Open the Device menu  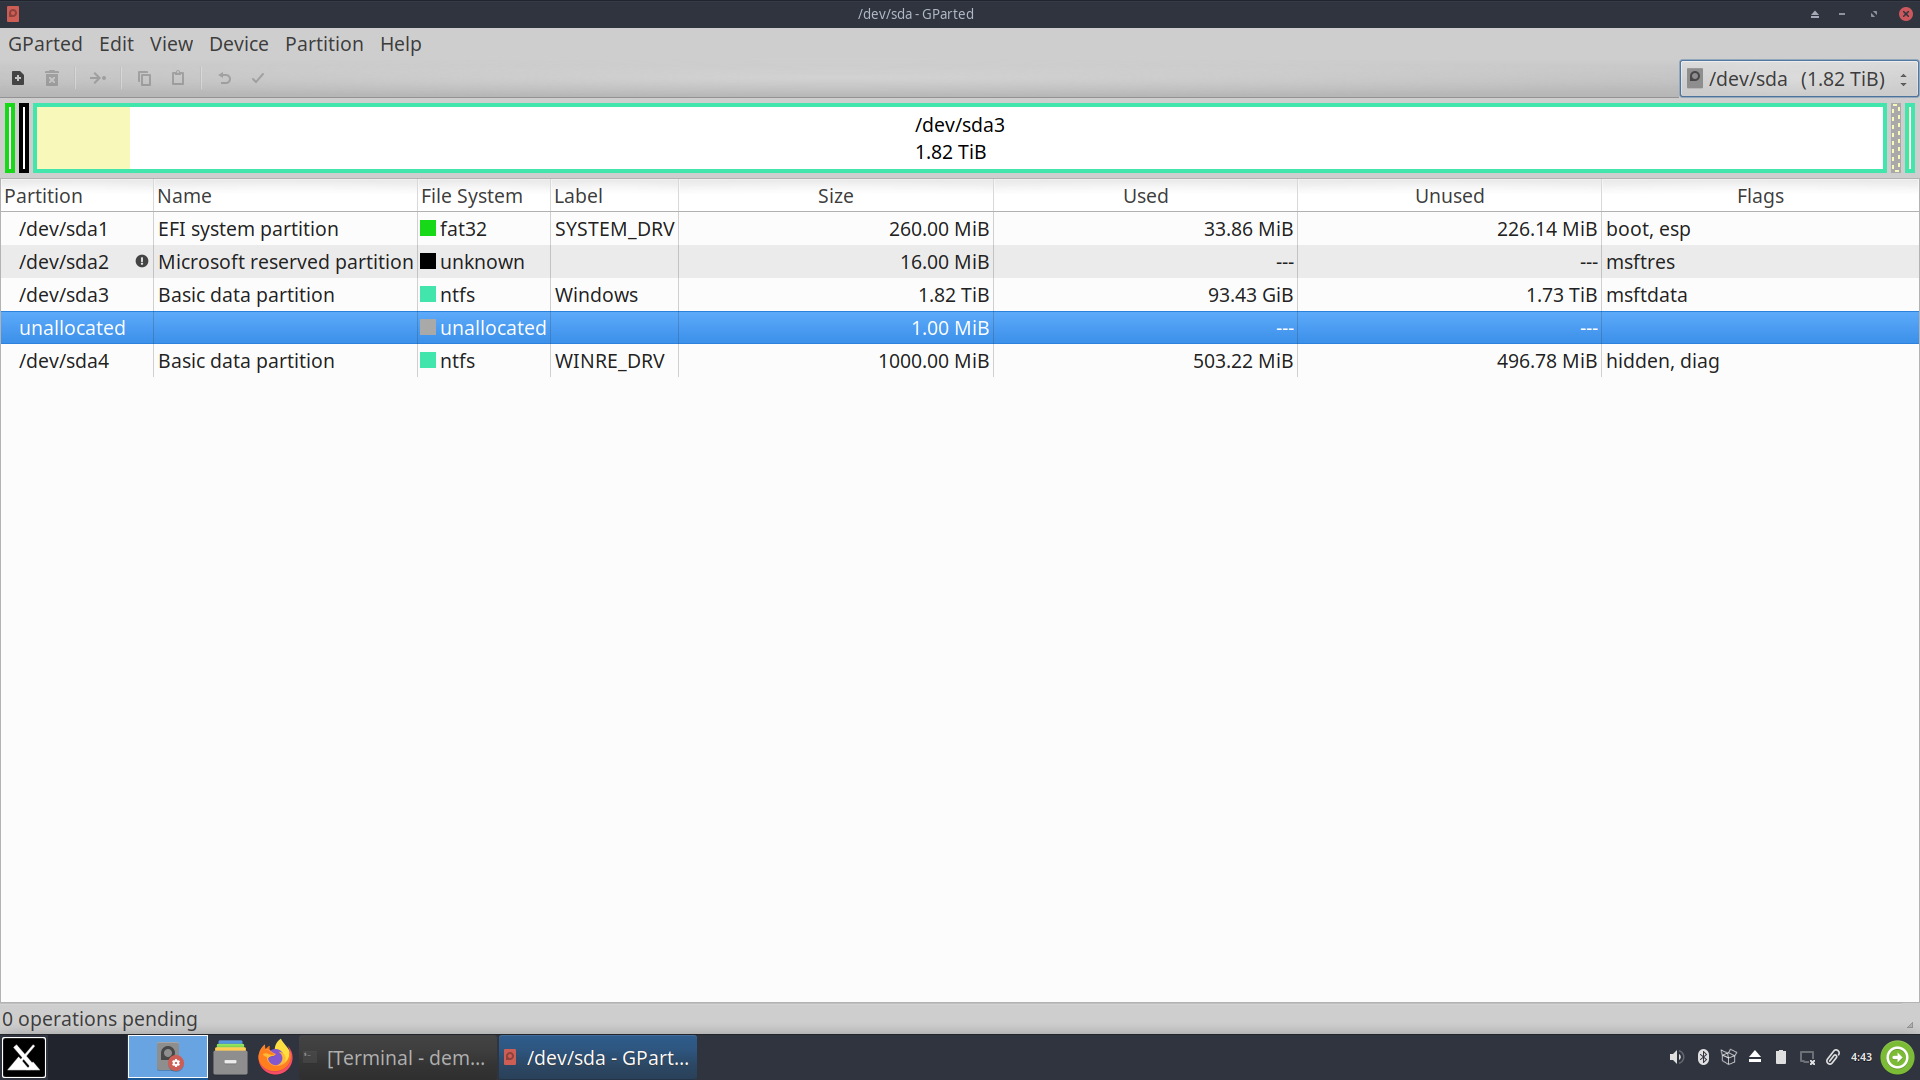[x=238, y=44]
